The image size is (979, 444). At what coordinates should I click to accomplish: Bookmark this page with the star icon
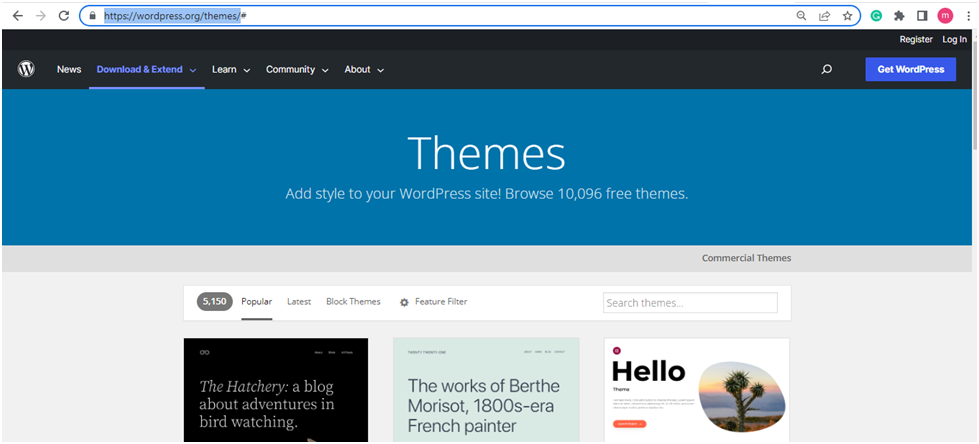pos(847,16)
